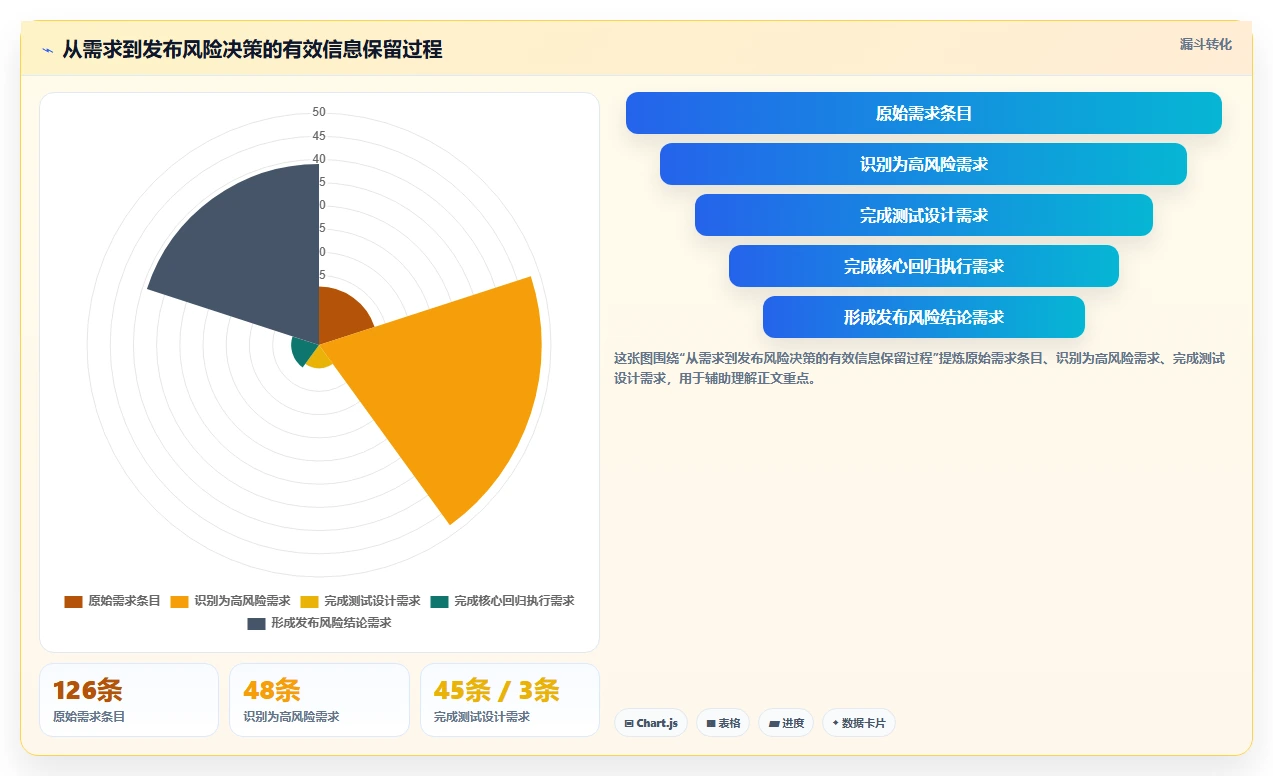Click the dark slate polar chart segment

250,265
